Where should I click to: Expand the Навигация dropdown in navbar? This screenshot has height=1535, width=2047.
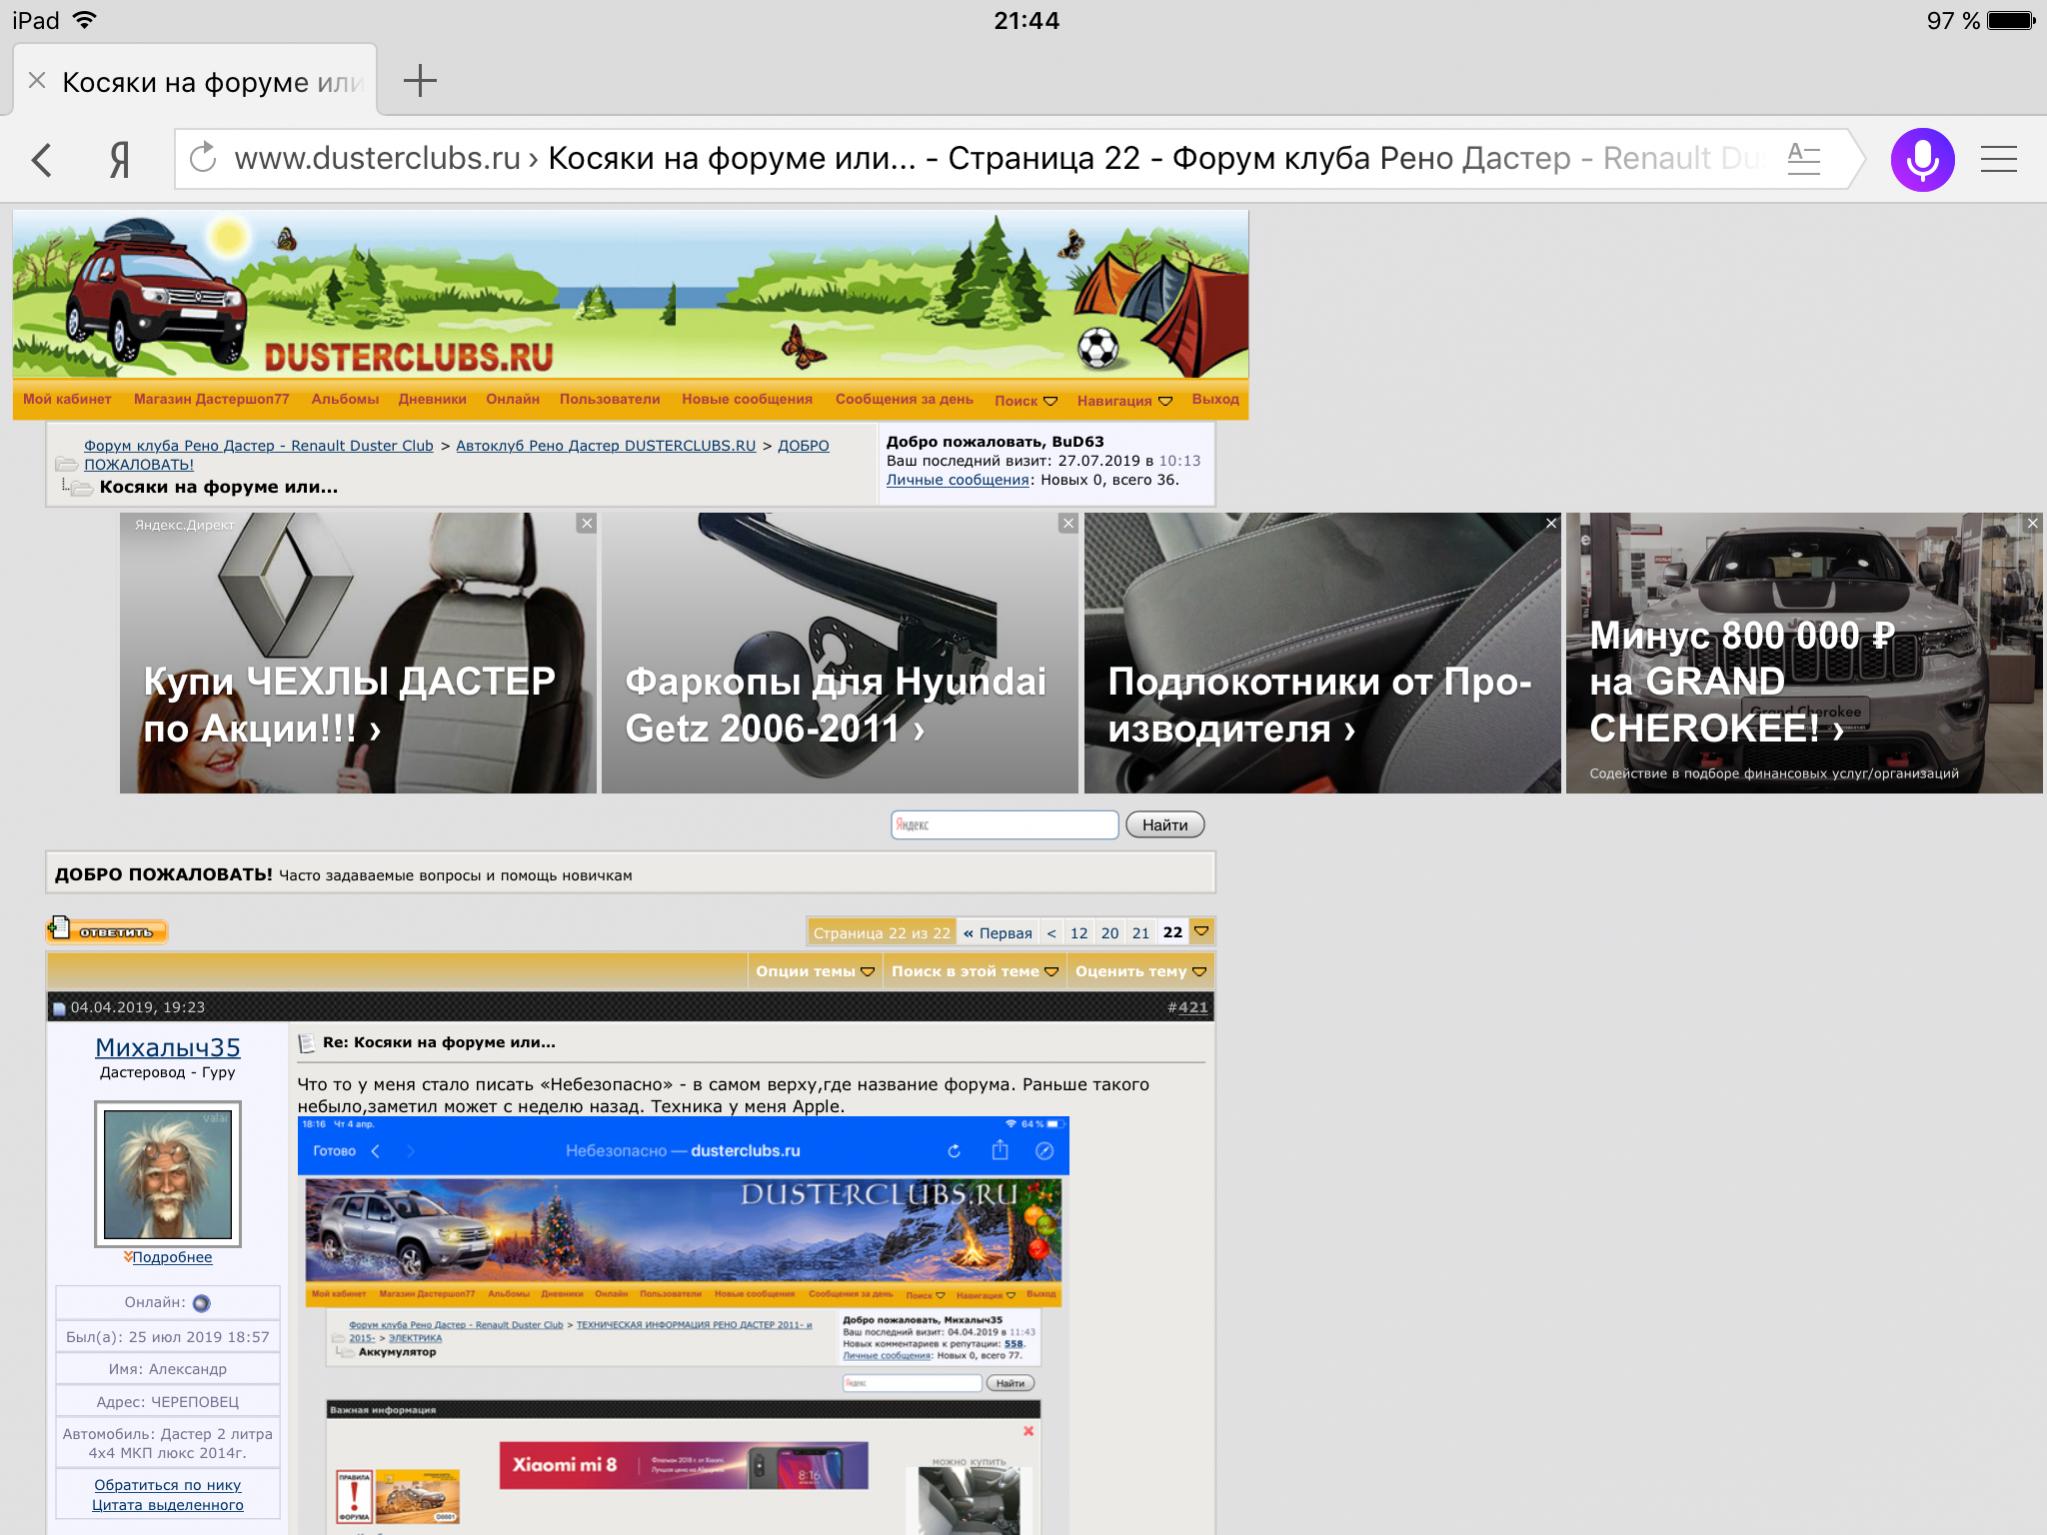point(1124,400)
